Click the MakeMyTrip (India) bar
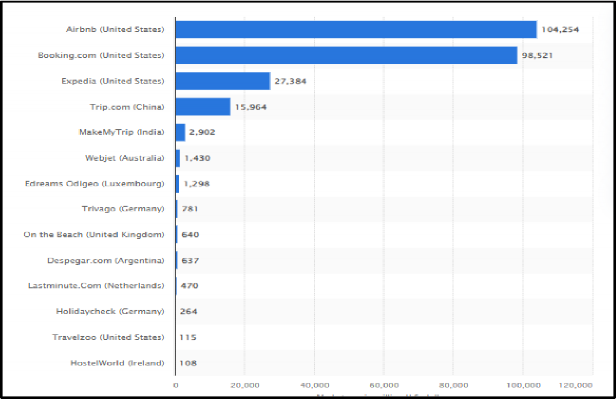 click(x=180, y=132)
